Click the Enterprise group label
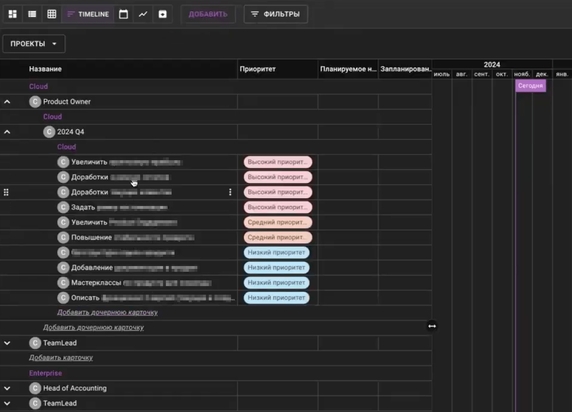 [45, 373]
